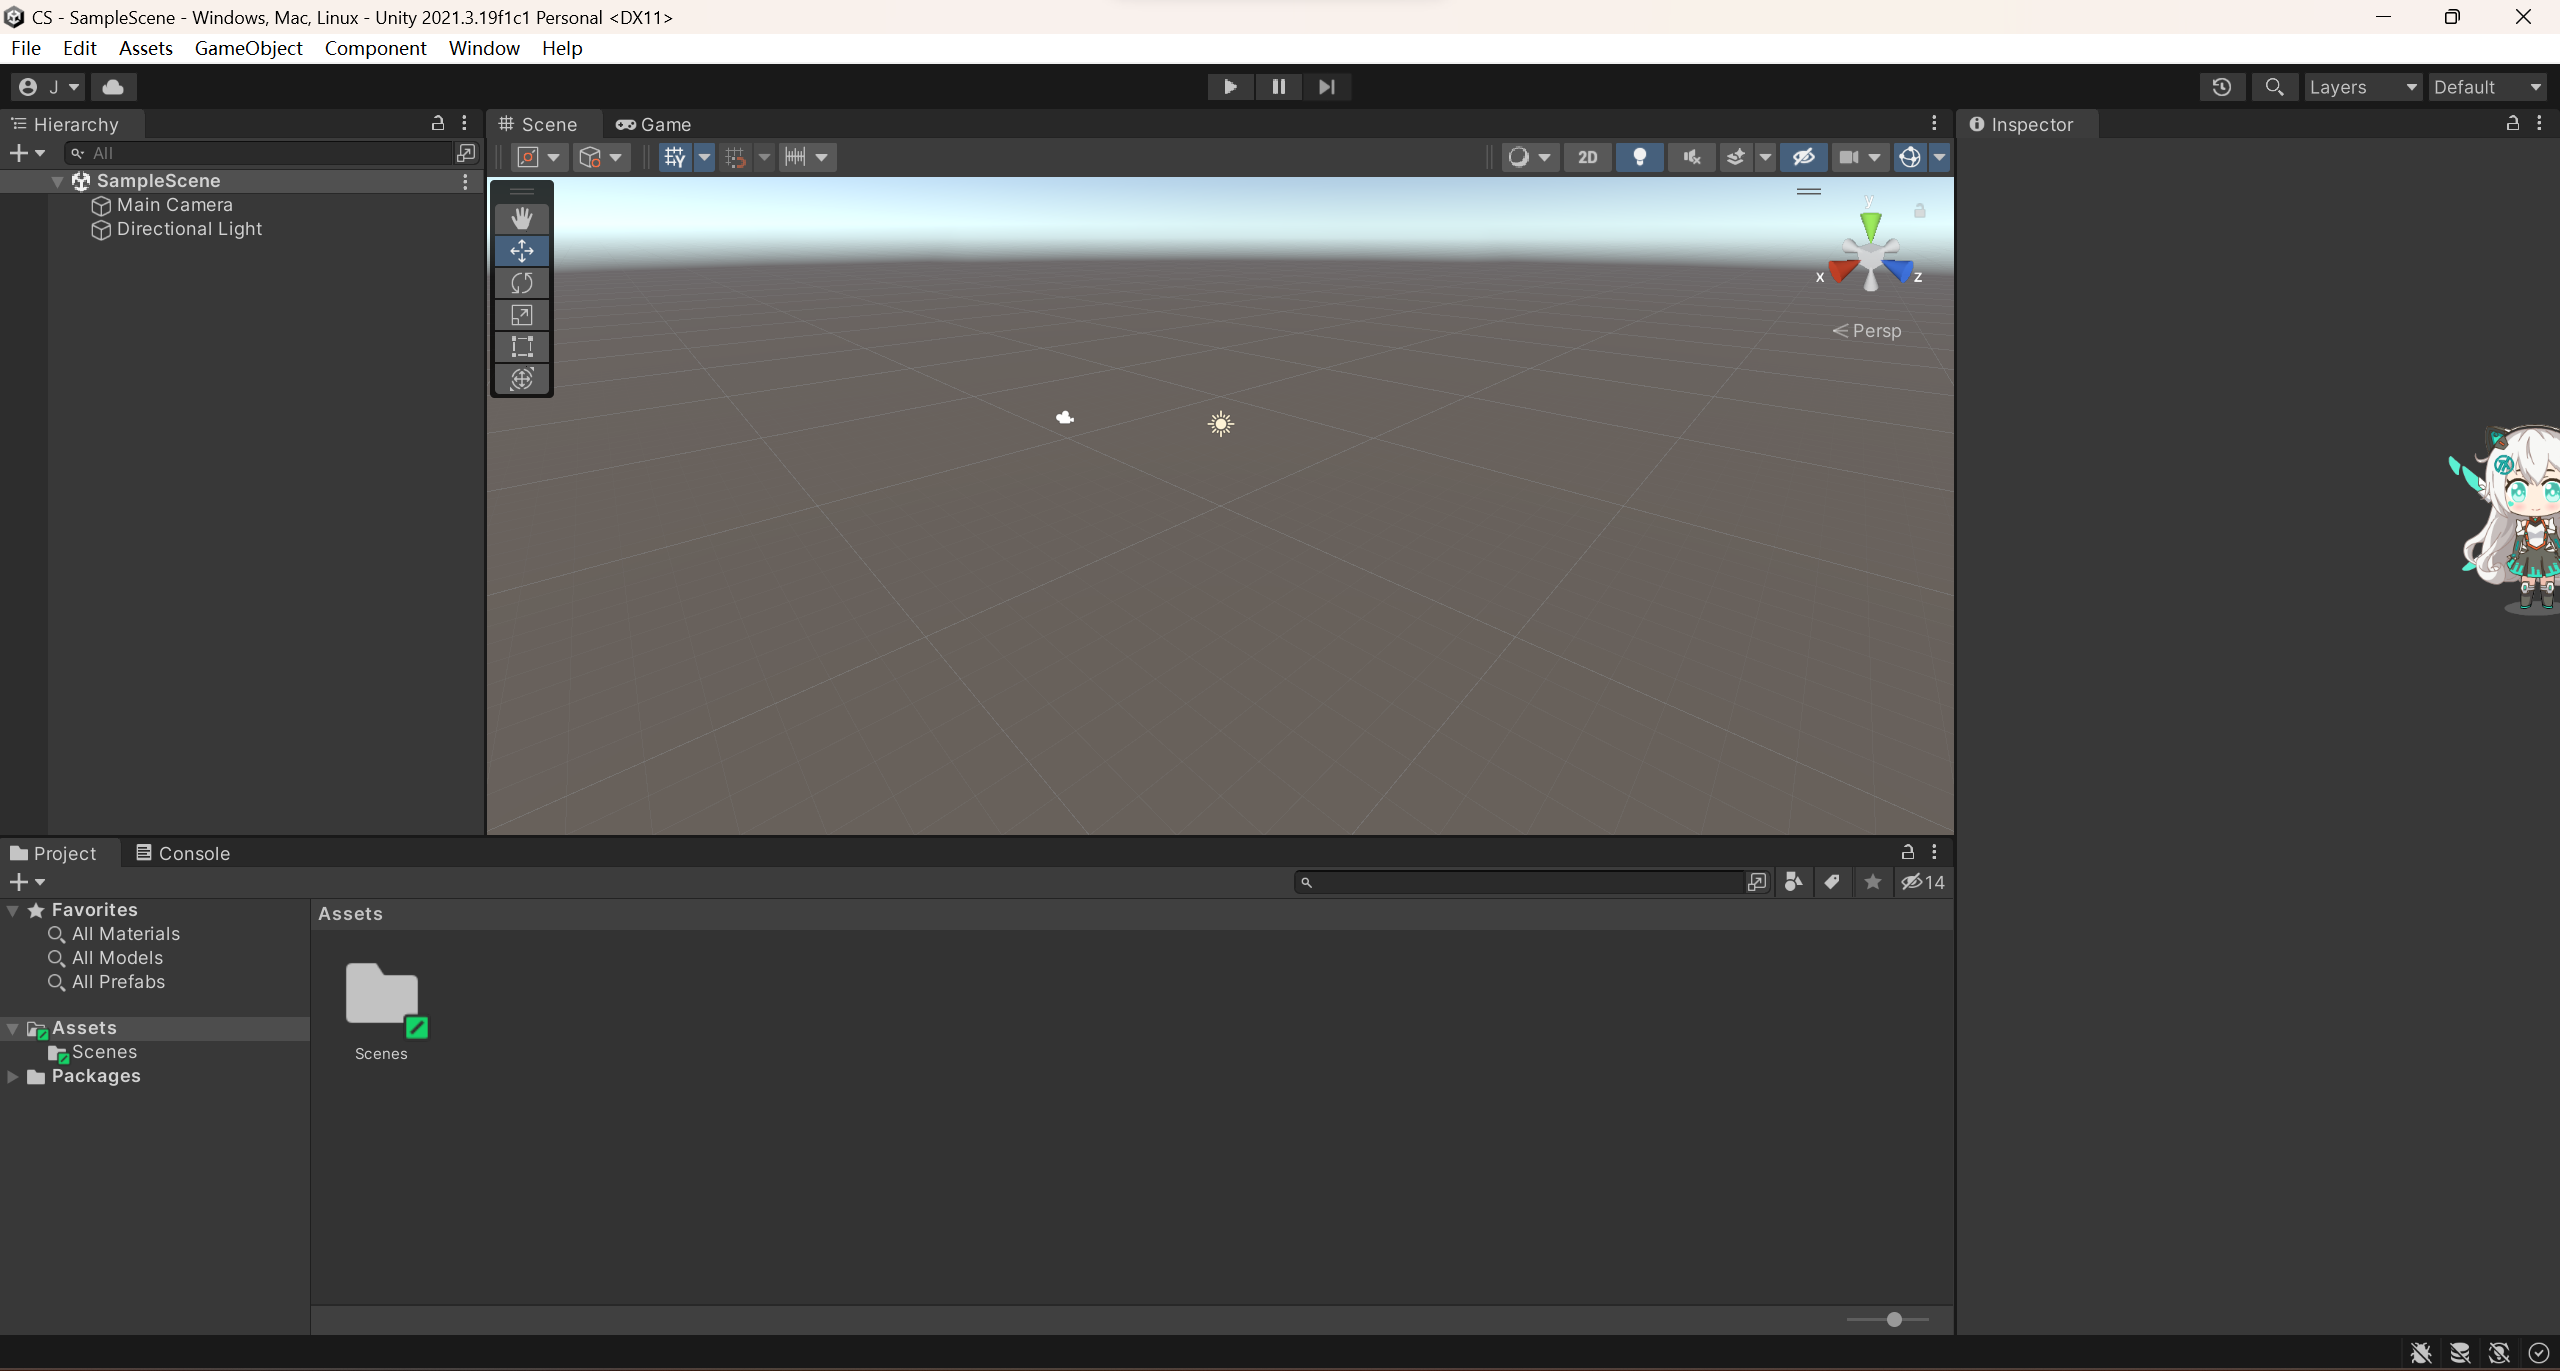Click the scene gizmo green Y axis

click(1870, 225)
